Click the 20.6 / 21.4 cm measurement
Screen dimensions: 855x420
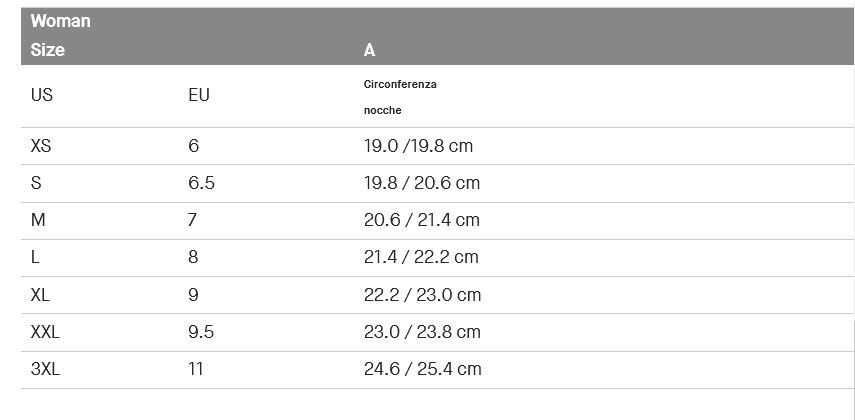click(x=422, y=220)
